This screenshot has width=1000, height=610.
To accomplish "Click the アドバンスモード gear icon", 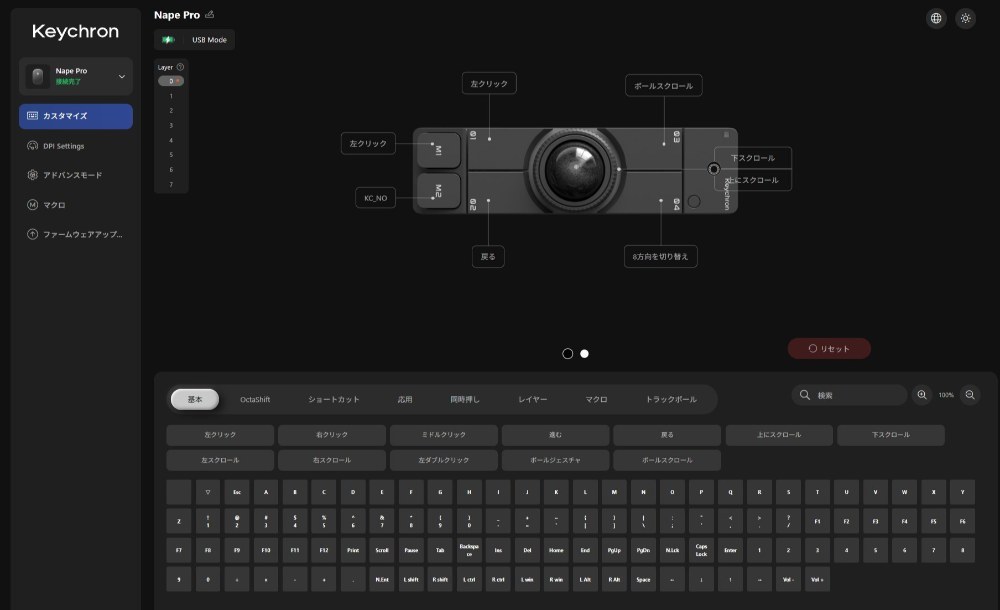I will [33, 175].
